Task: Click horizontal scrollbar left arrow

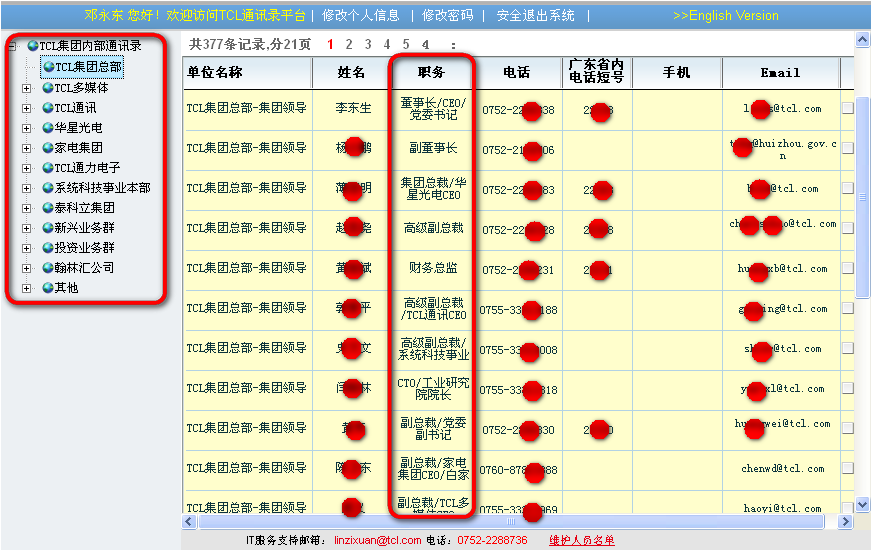Action: coord(189,522)
